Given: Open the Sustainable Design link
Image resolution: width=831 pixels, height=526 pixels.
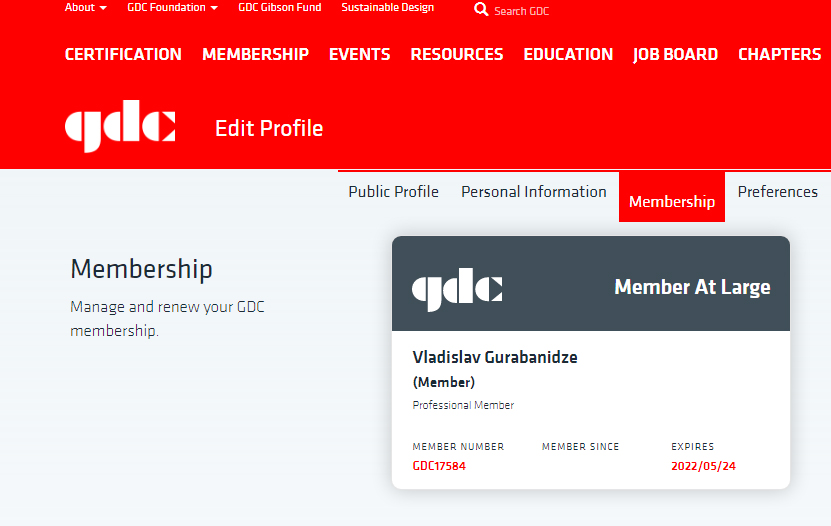Looking at the screenshot, I should tap(387, 7).
